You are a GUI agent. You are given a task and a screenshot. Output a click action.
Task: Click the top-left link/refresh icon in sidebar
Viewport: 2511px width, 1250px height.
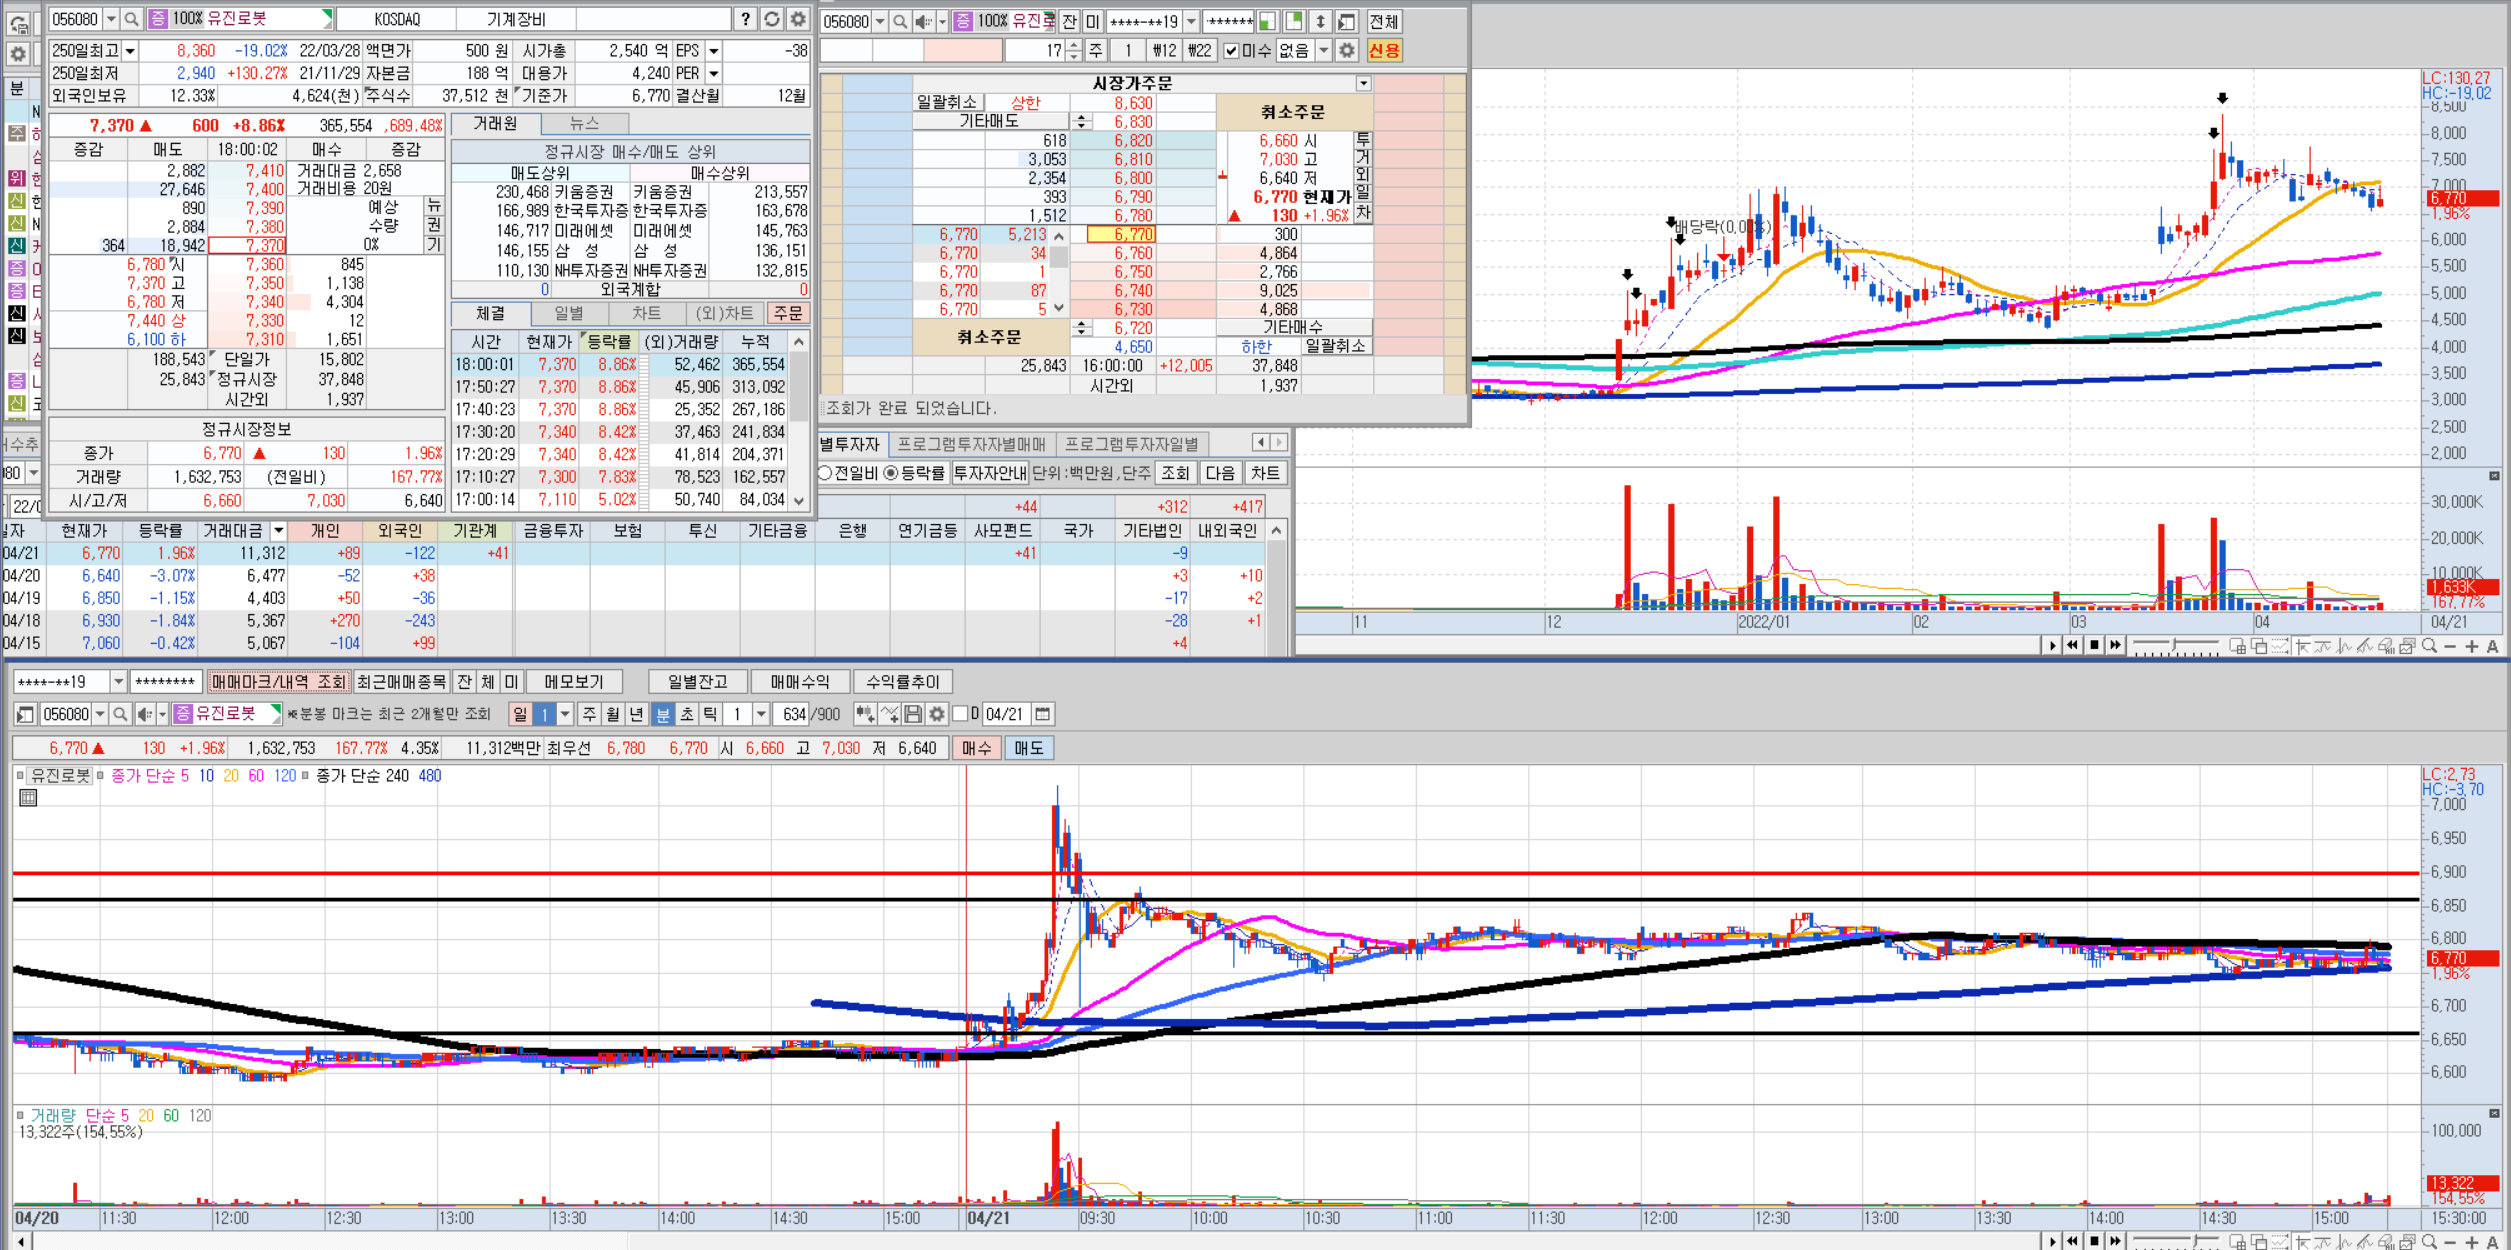[x=18, y=23]
